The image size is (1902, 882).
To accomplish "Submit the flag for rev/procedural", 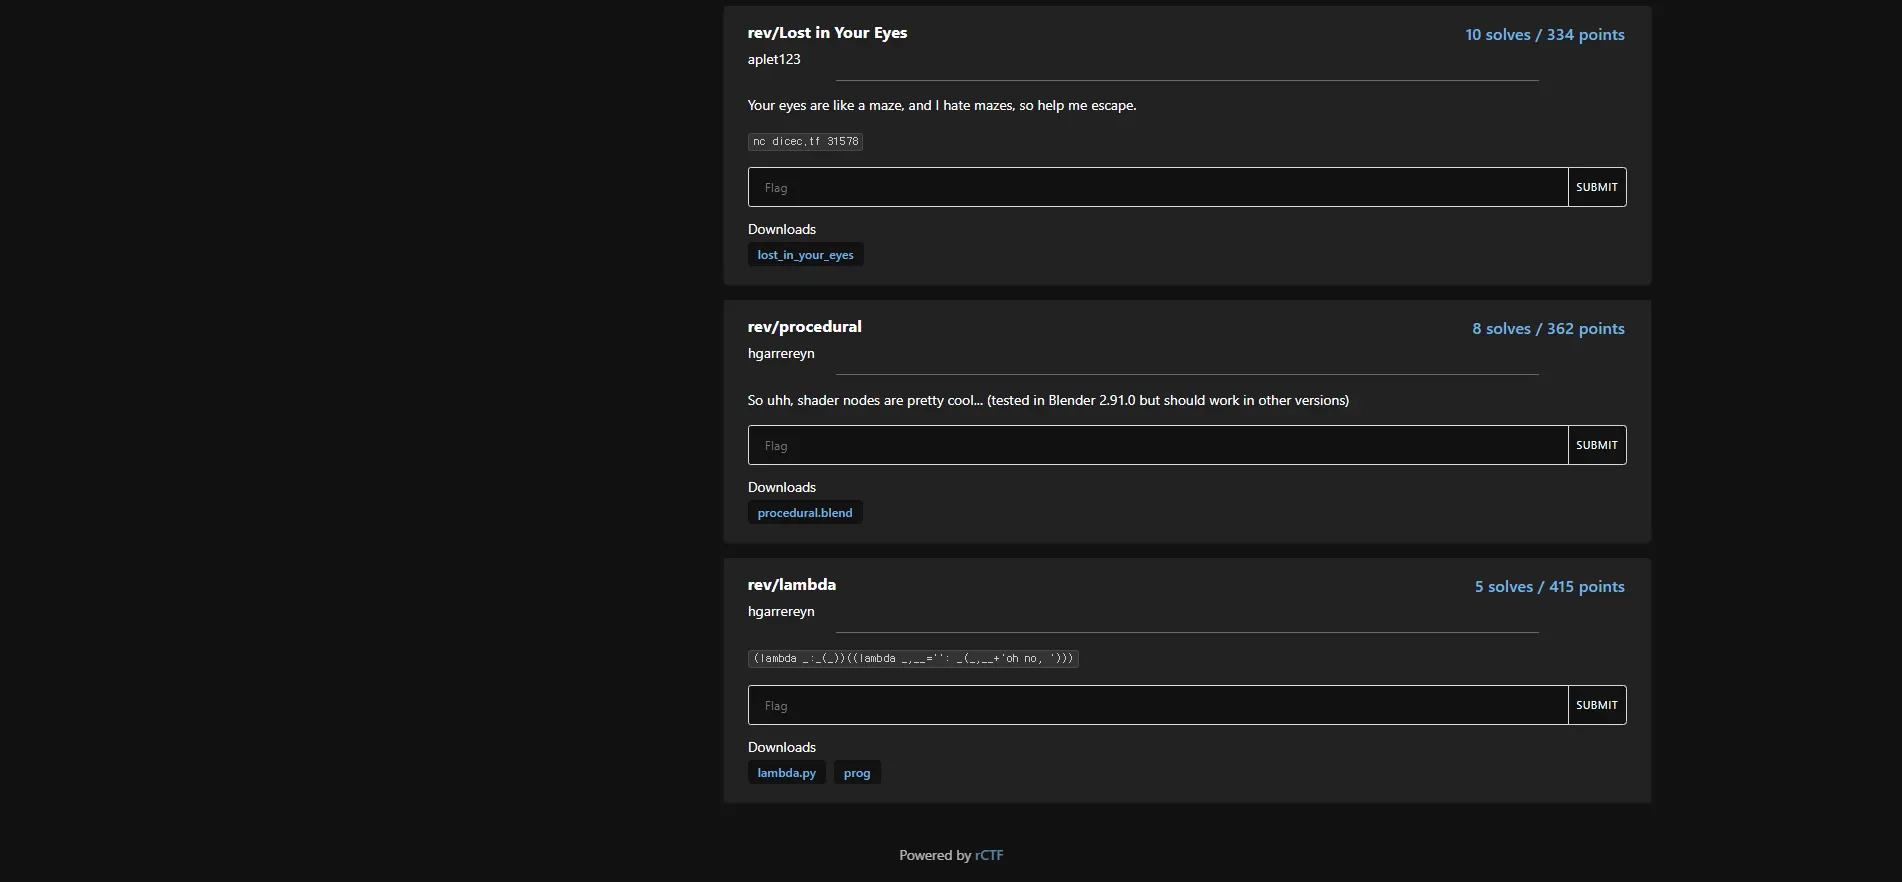I will [x=1597, y=445].
